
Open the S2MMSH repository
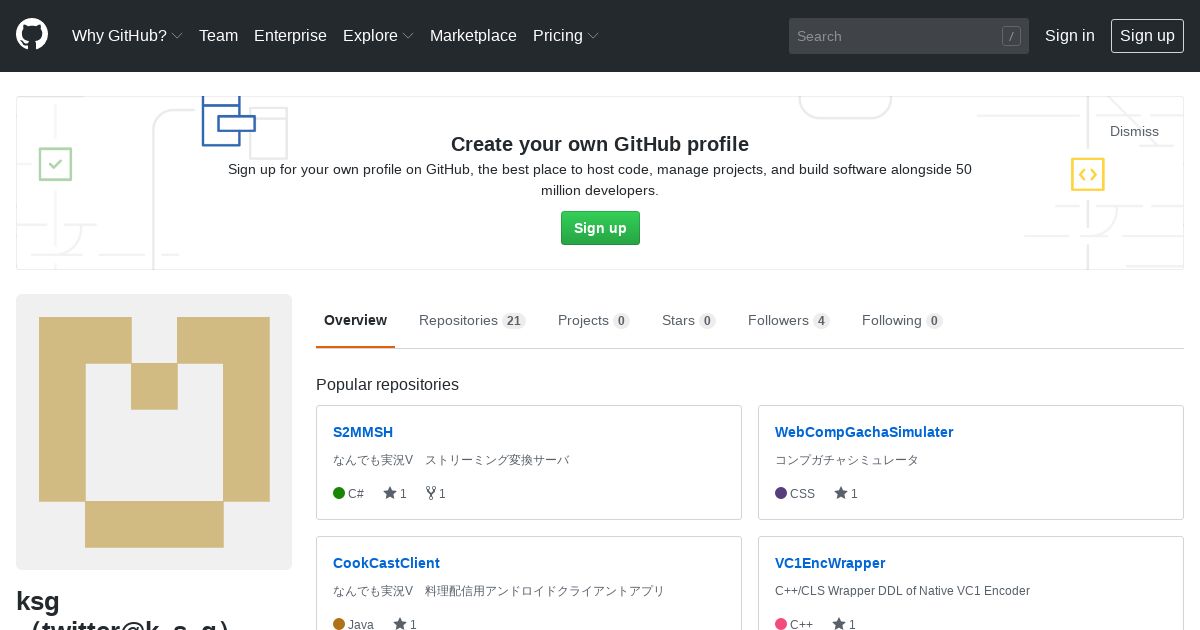[x=363, y=432]
